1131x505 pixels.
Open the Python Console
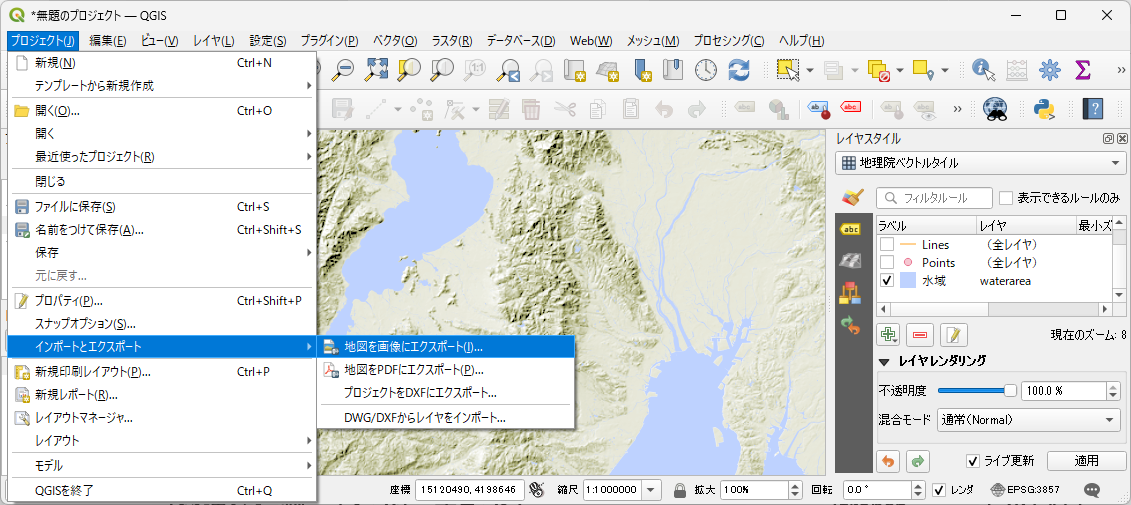(1044, 109)
